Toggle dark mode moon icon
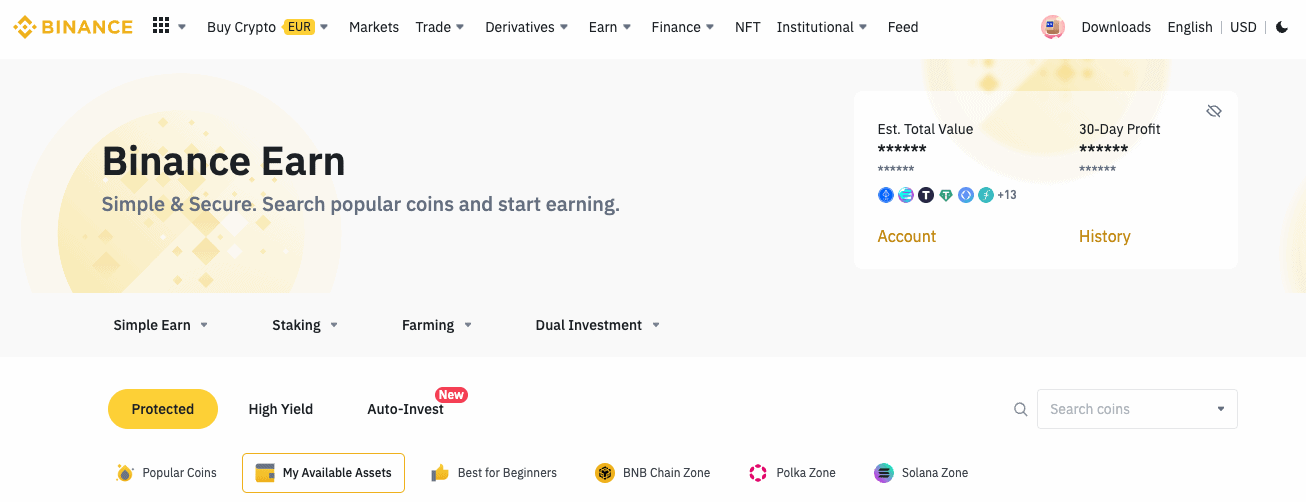This screenshot has height=502, width=1306. (x=1282, y=27)
